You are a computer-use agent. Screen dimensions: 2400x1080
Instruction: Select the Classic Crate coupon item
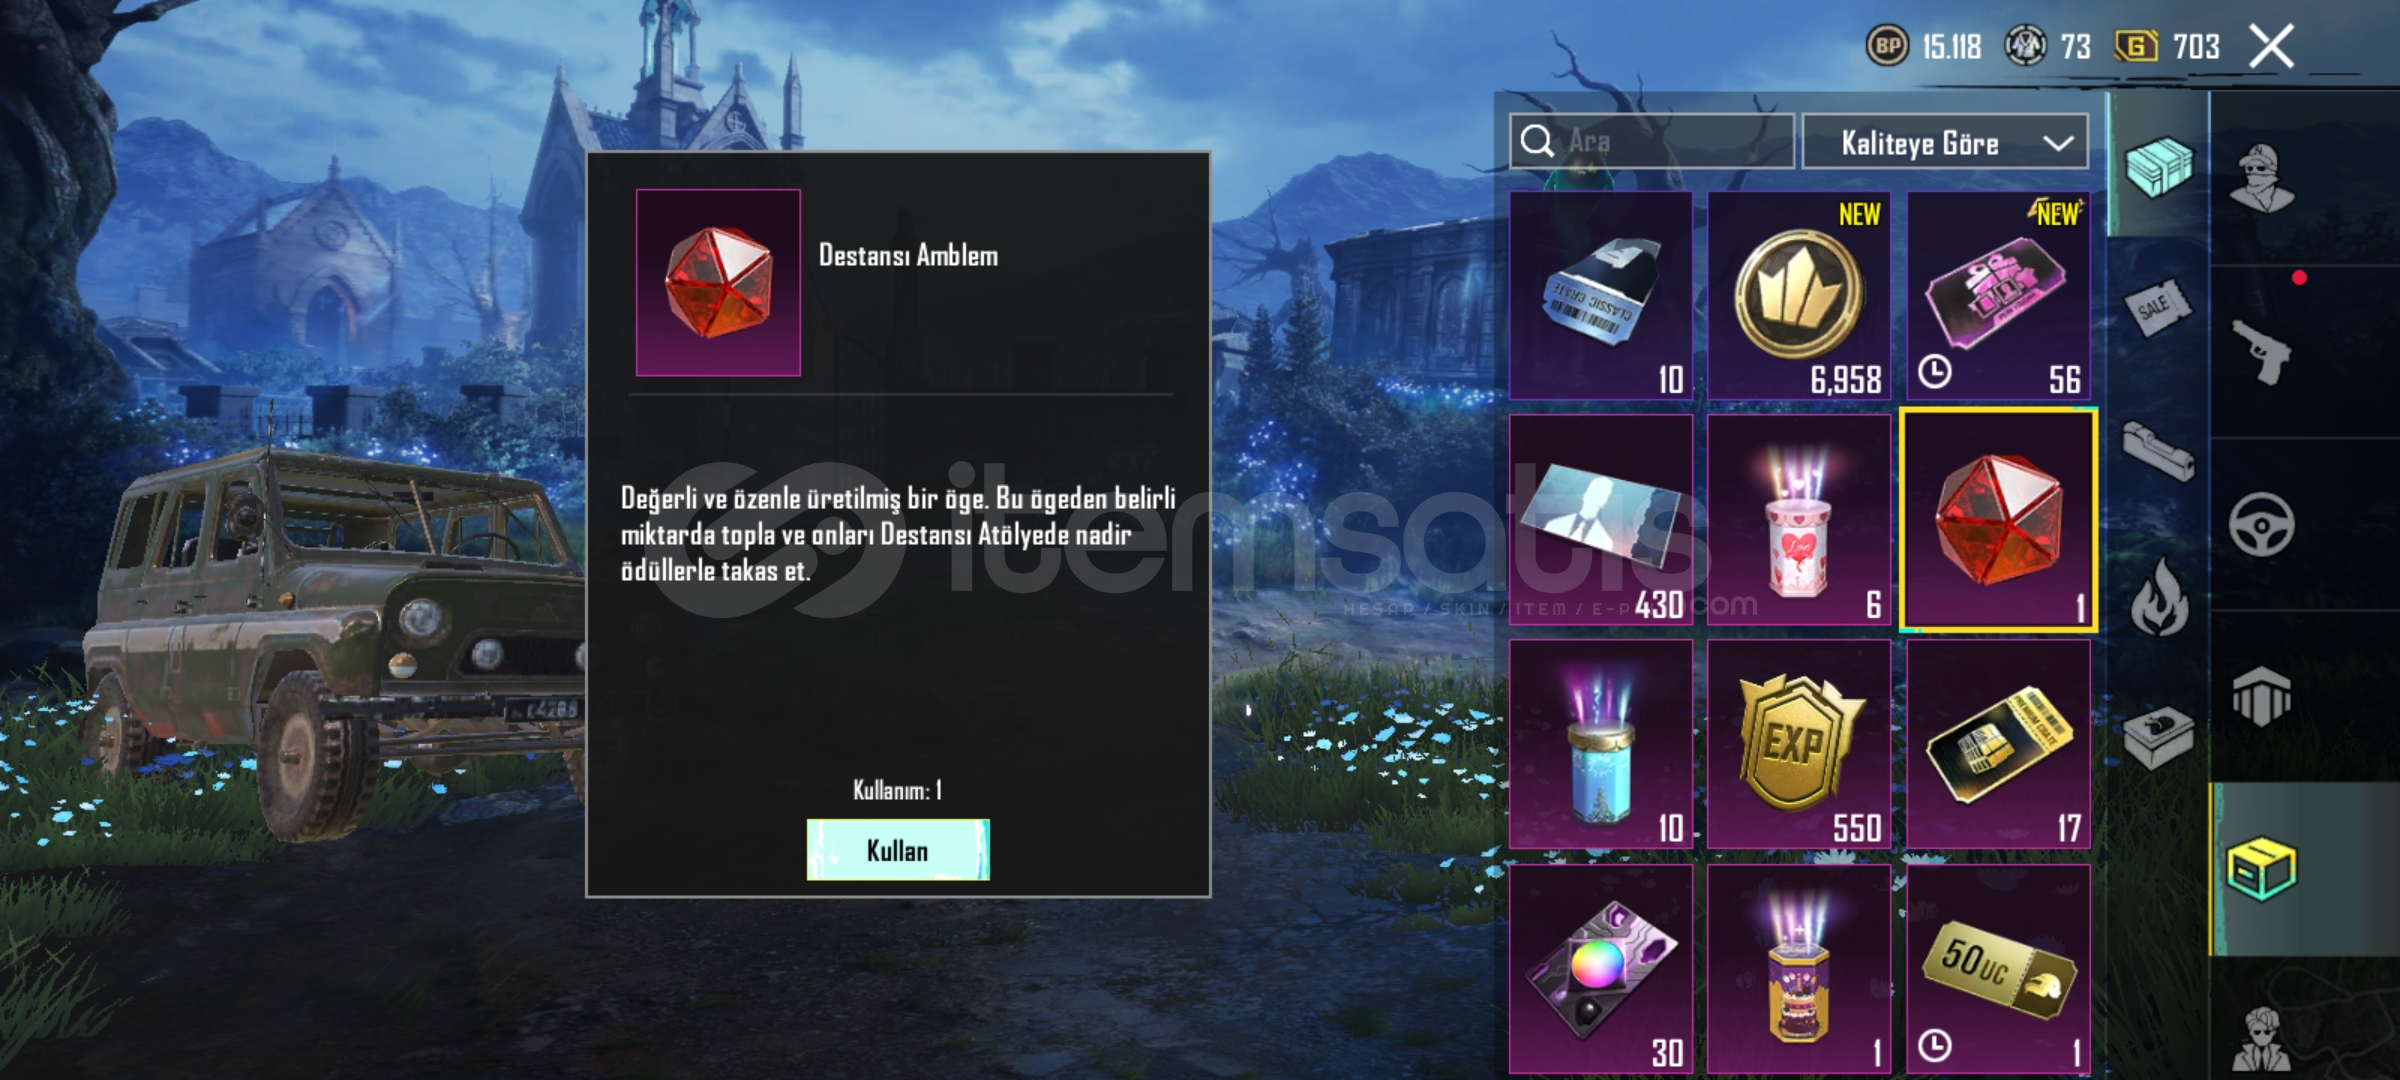[x=1601, y=296]
